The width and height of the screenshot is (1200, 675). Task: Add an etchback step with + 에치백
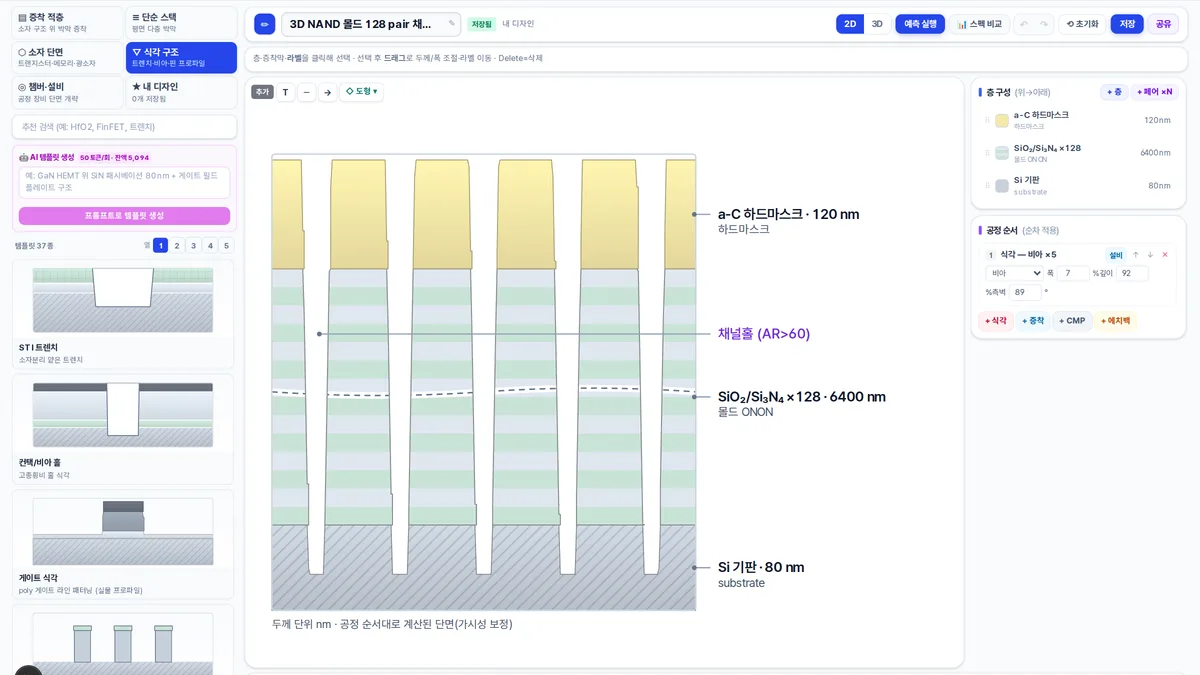(x=1116, y=321)
